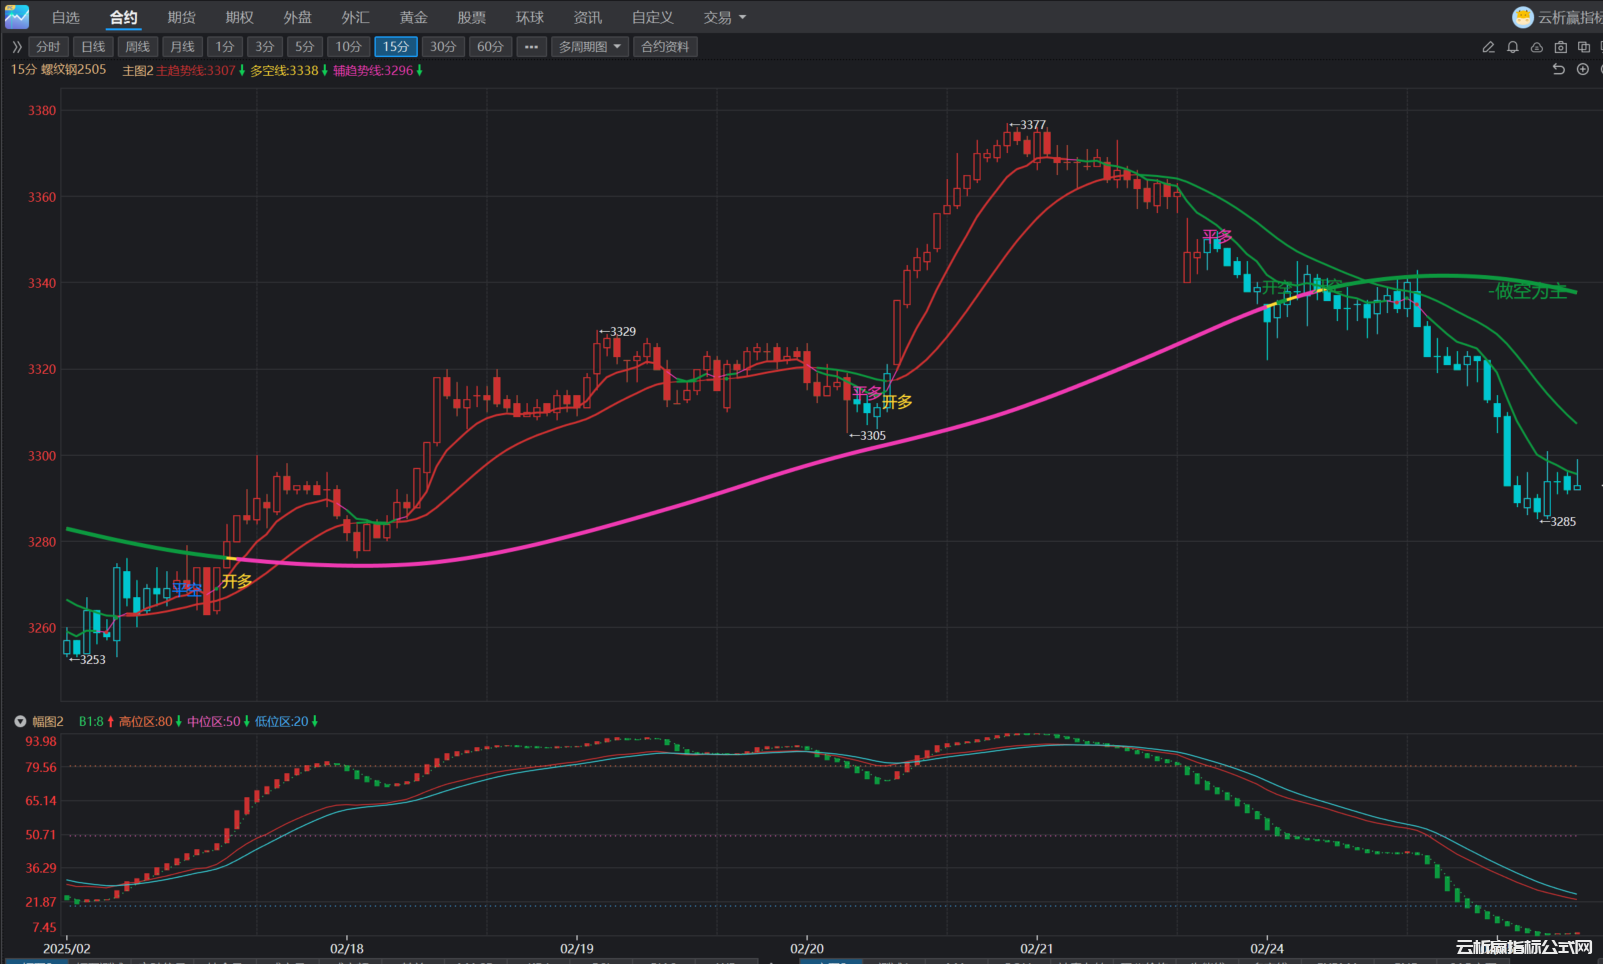The width and height of the screenshot is (1603, 964).
Task: Click the 高位区:80 indicator value
Action: pyautogui.click(x=146, y=721)
